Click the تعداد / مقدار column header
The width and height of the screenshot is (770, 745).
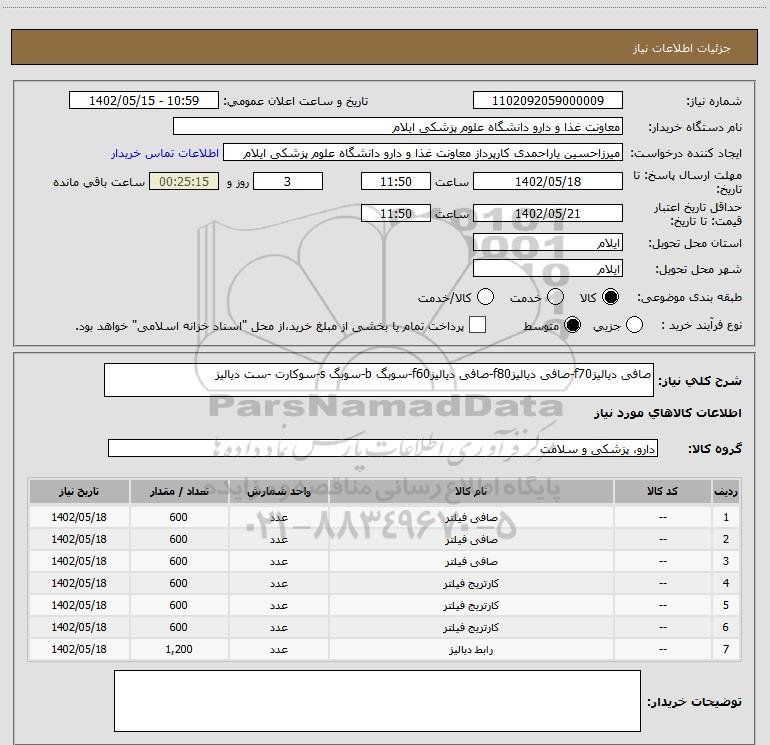tap(179, 491)
